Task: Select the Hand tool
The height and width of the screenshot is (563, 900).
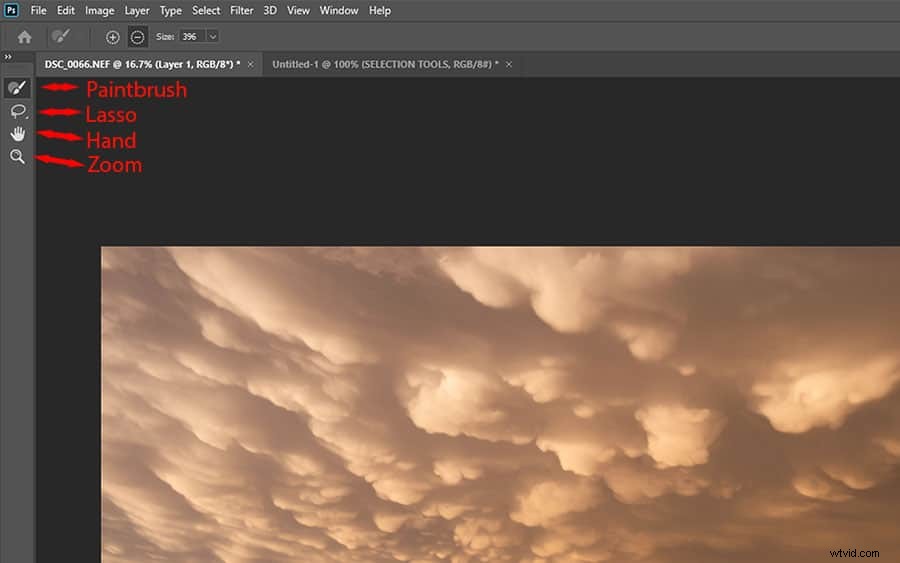Action: 18,134
